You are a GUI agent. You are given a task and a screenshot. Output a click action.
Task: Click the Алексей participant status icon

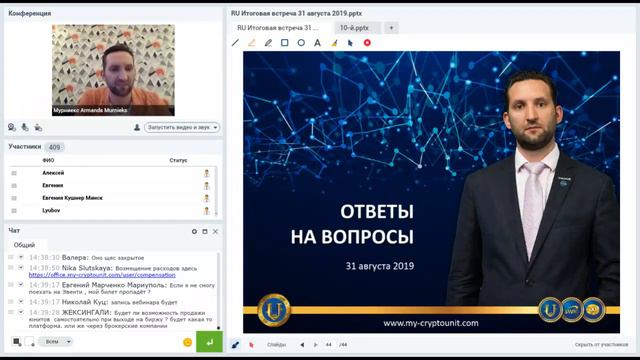pyautogui.click(x=207, y=173)
